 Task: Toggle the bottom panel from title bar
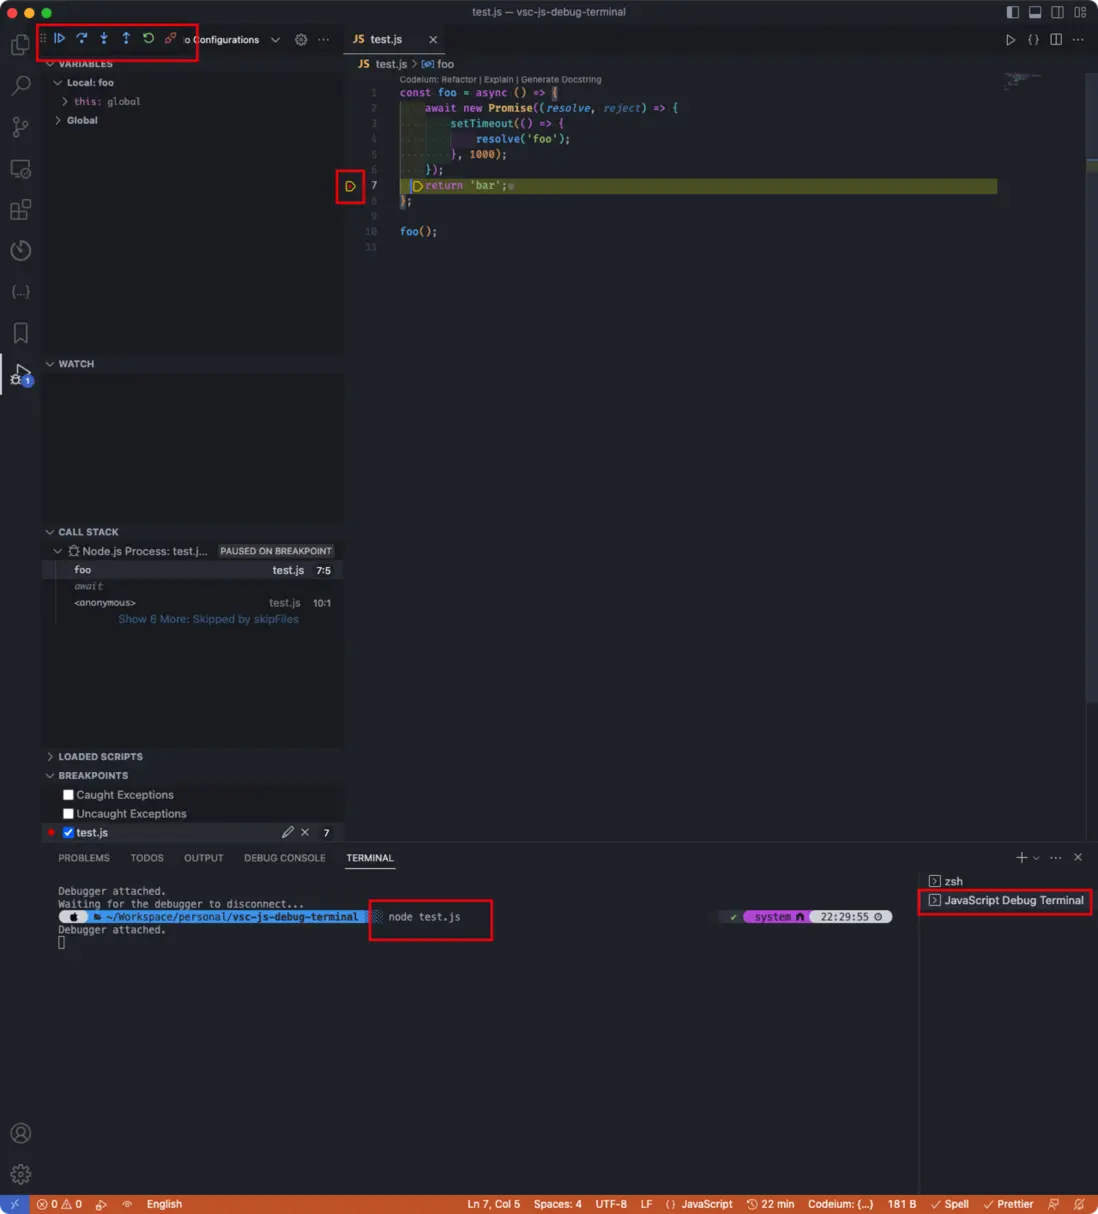pyautogui.click(x=1035, y=12)
